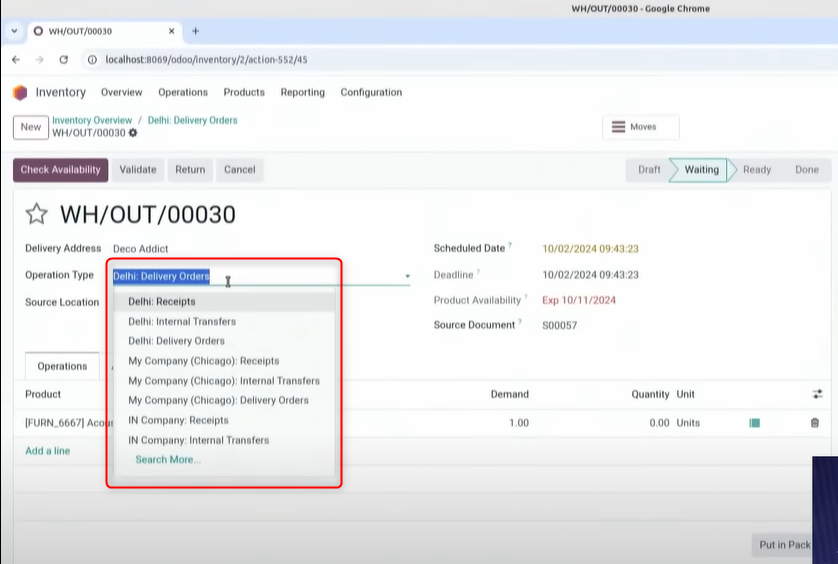Select IN Company: Receipts option
Viewport: 838px width, 564px height.
coord(224,420)
